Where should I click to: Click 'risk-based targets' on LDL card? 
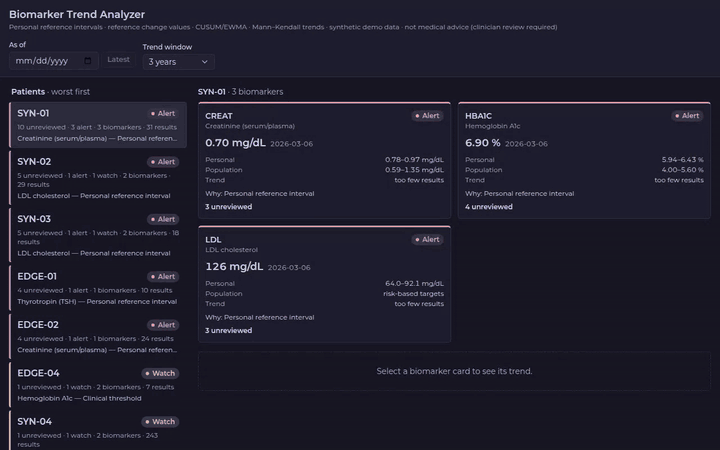pyautogui.click(x=414, y=293)
